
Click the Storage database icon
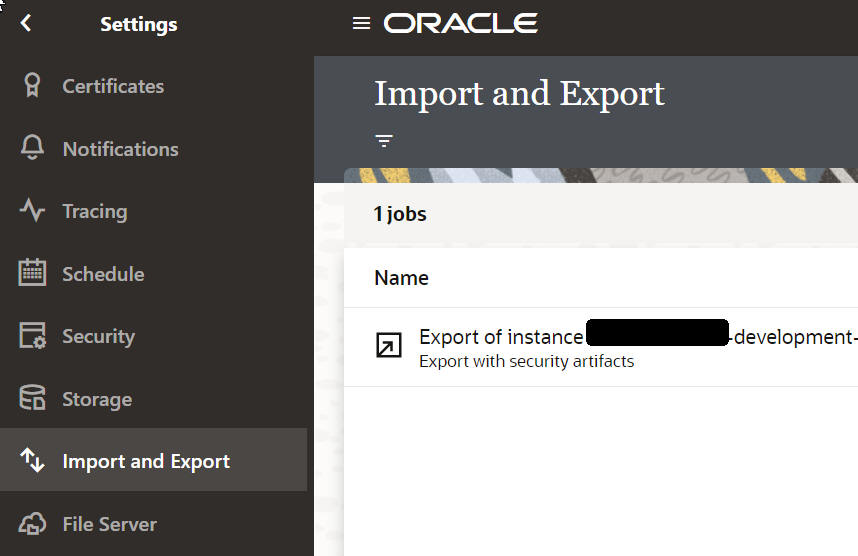click(32, 398)
